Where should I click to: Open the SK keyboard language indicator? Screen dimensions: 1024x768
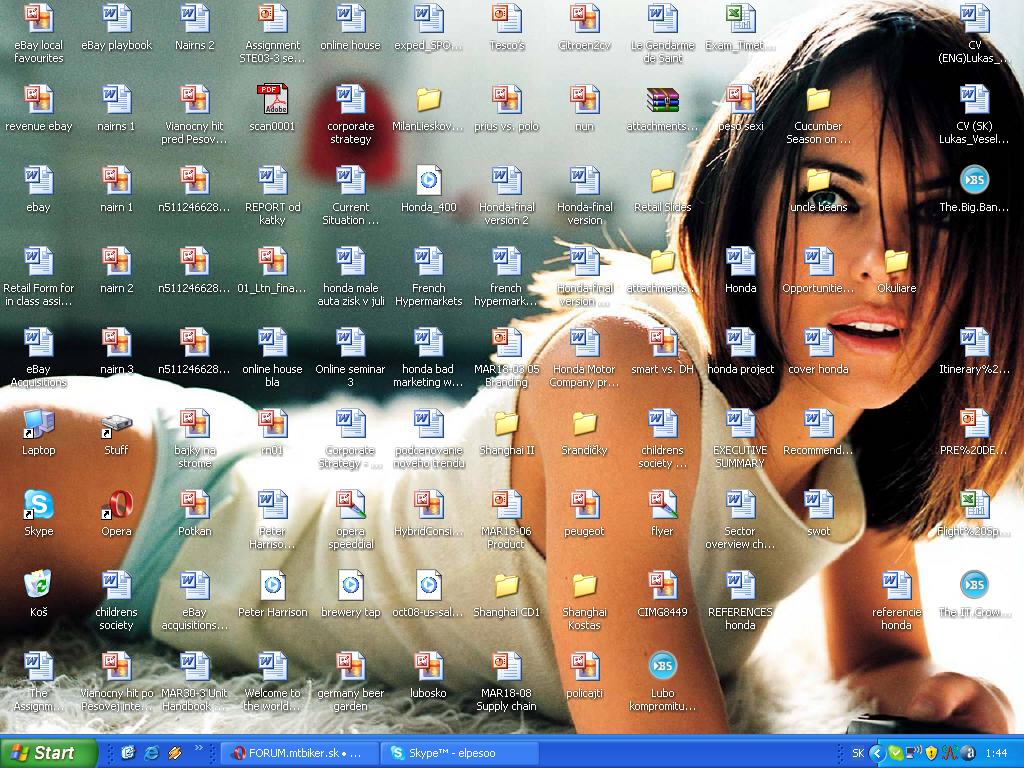pyautogui.click(x=858, y=753)
